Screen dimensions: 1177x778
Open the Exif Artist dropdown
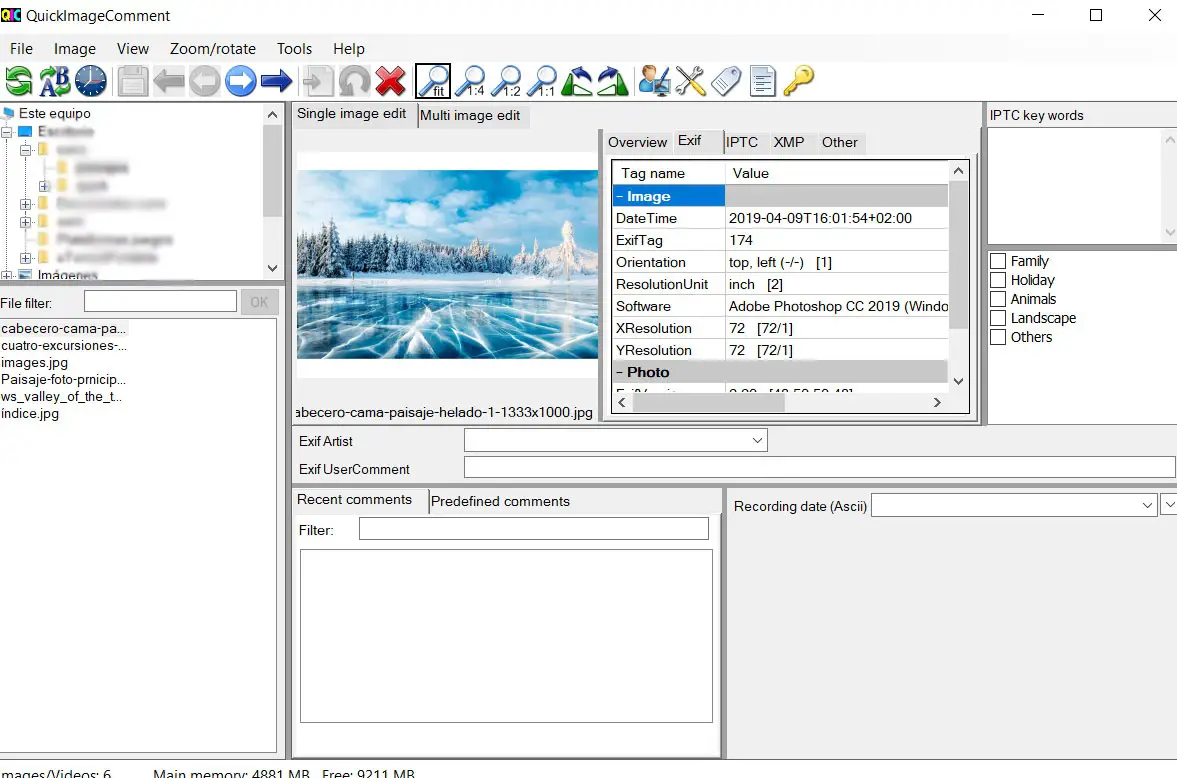(757, 440)
